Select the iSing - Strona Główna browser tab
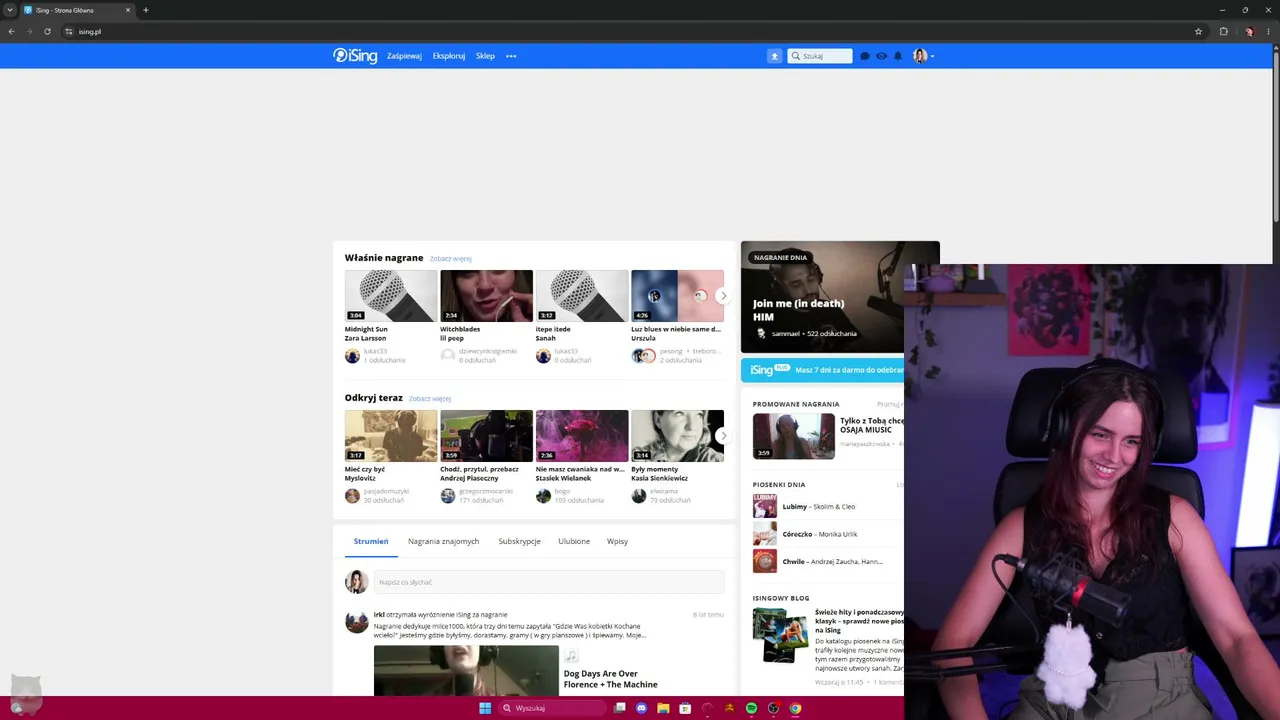 (77, 10)
